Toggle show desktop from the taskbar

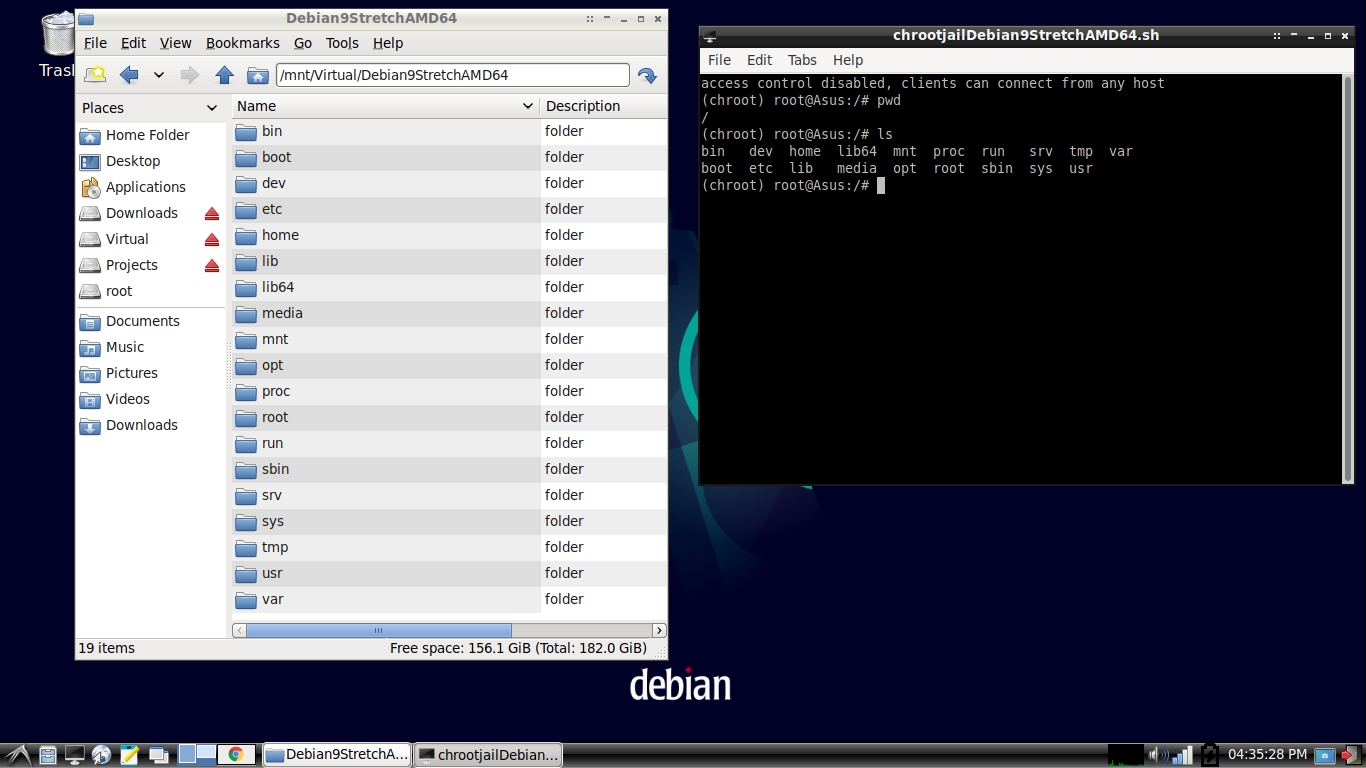tap(74, 755)
